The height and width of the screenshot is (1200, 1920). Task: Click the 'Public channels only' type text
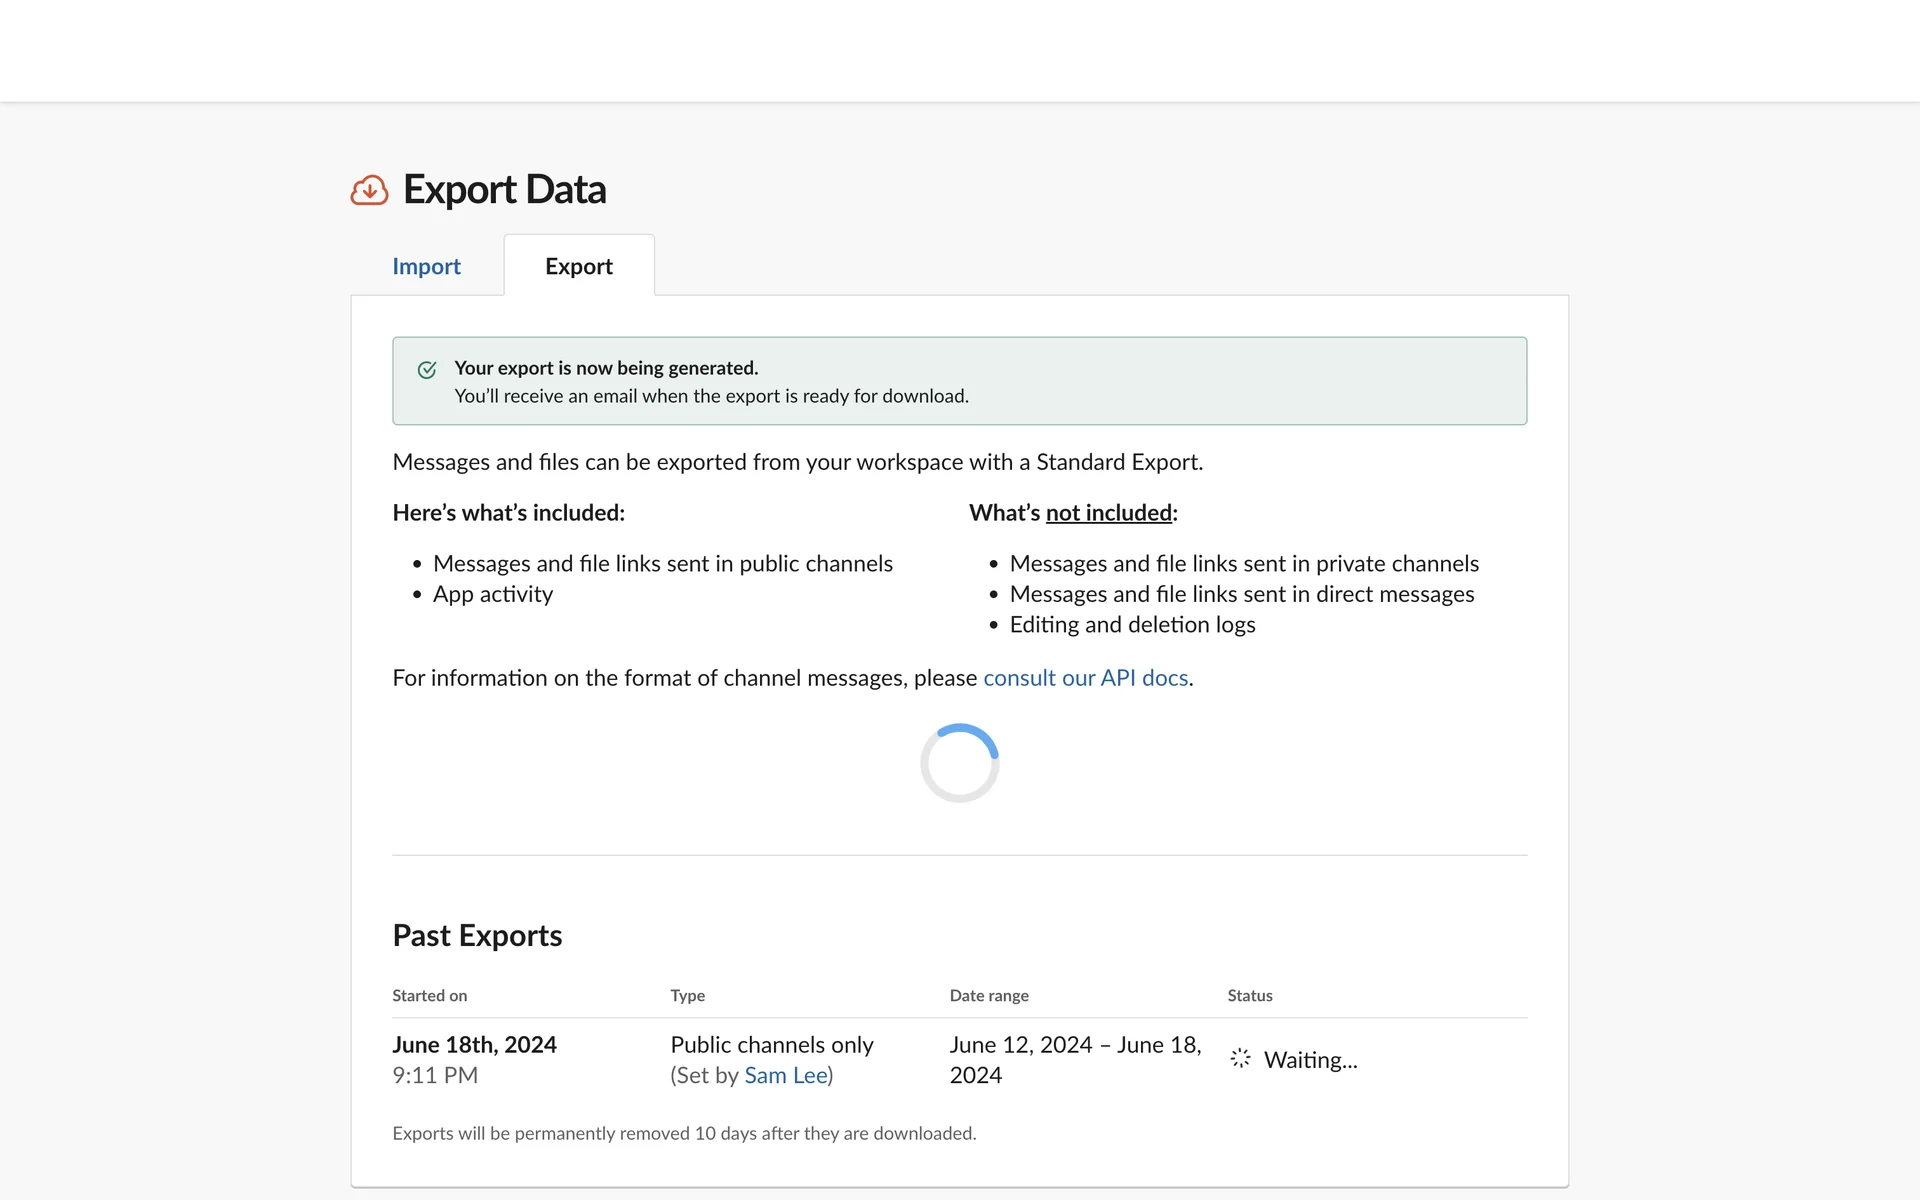771,1044
